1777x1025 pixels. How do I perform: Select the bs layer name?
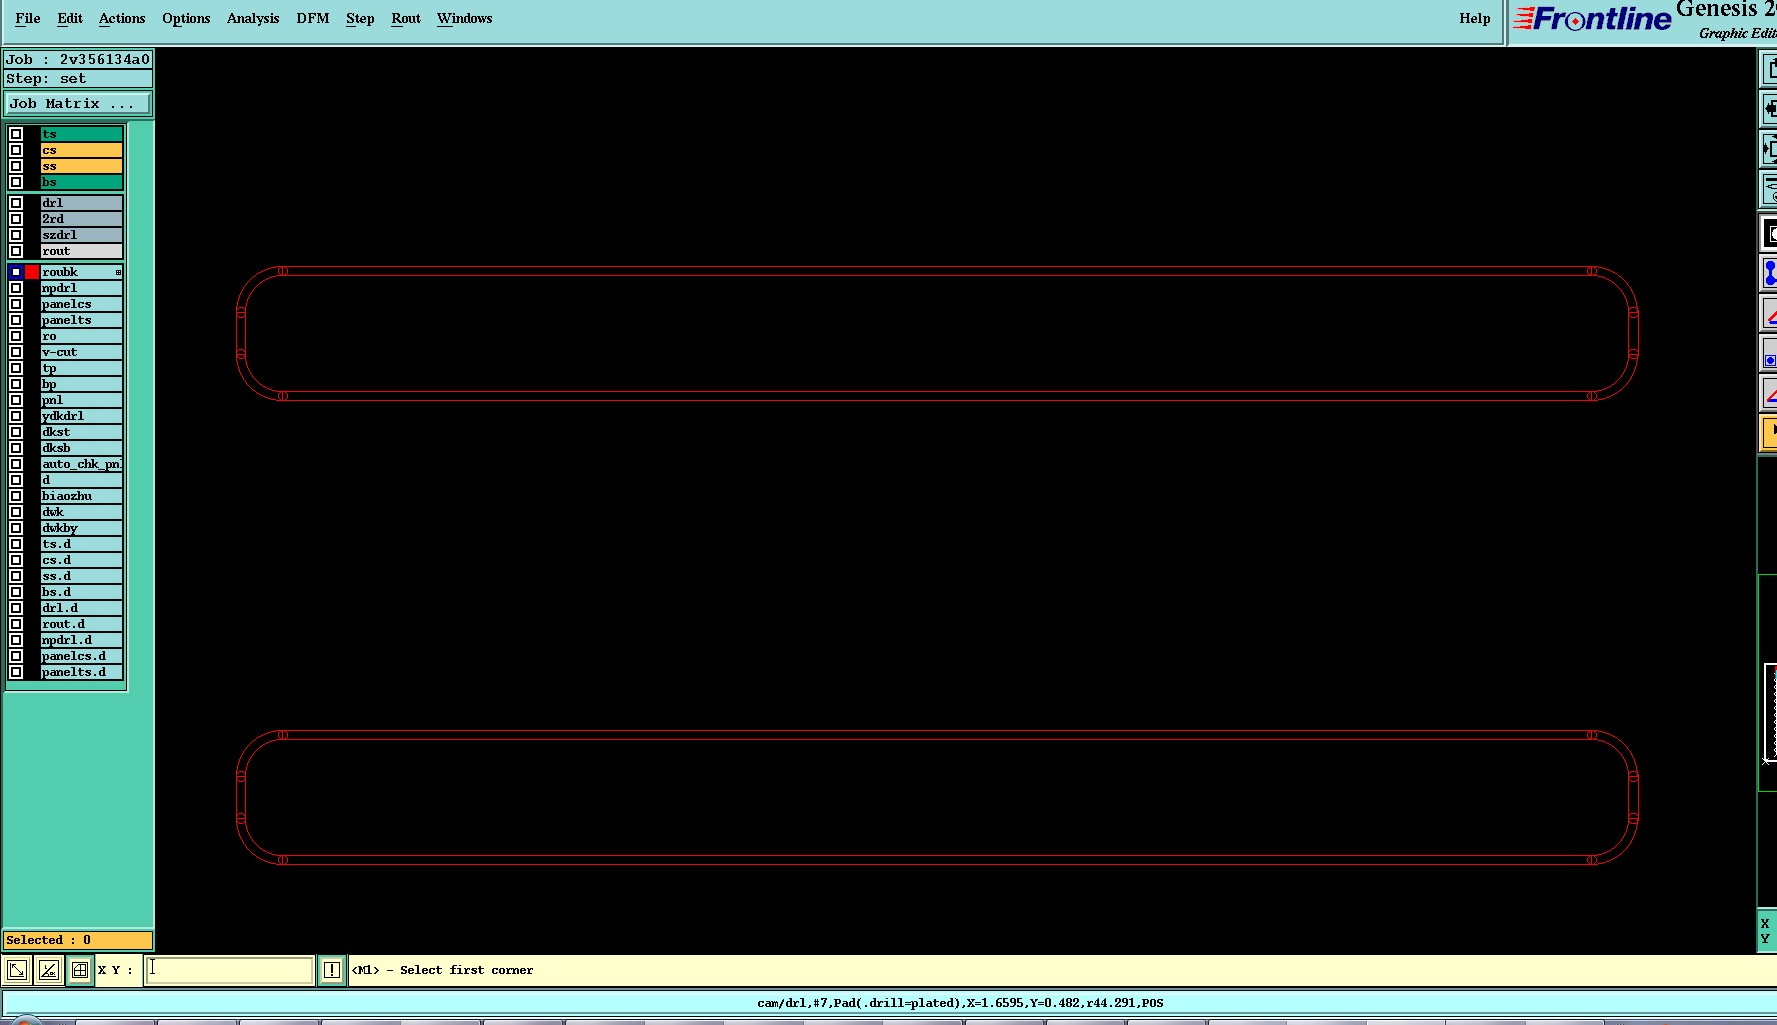[x=82, y=182]
